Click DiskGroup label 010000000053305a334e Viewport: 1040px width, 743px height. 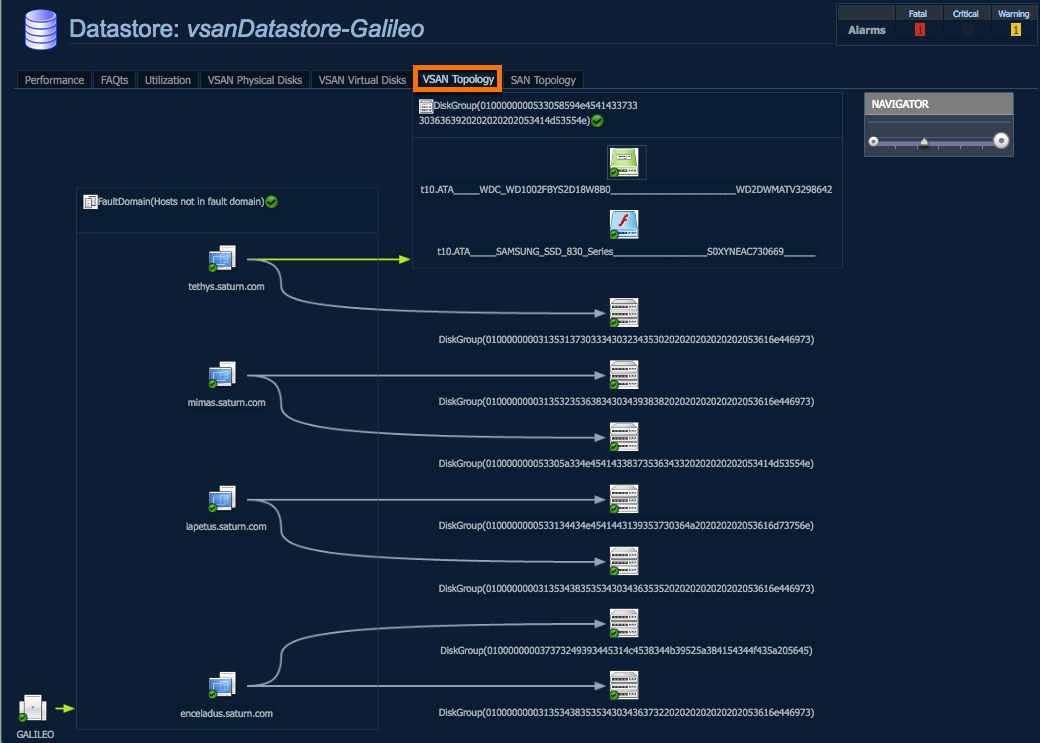[x=626, y=464]
